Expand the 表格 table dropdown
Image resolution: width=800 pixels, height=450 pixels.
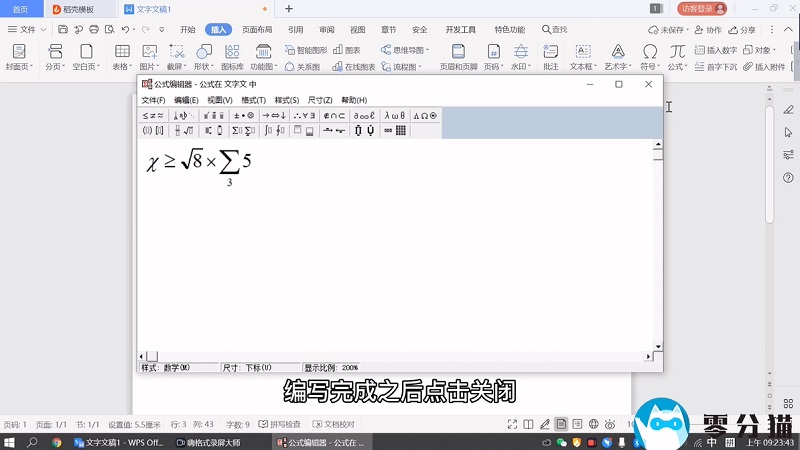(122, 67)
